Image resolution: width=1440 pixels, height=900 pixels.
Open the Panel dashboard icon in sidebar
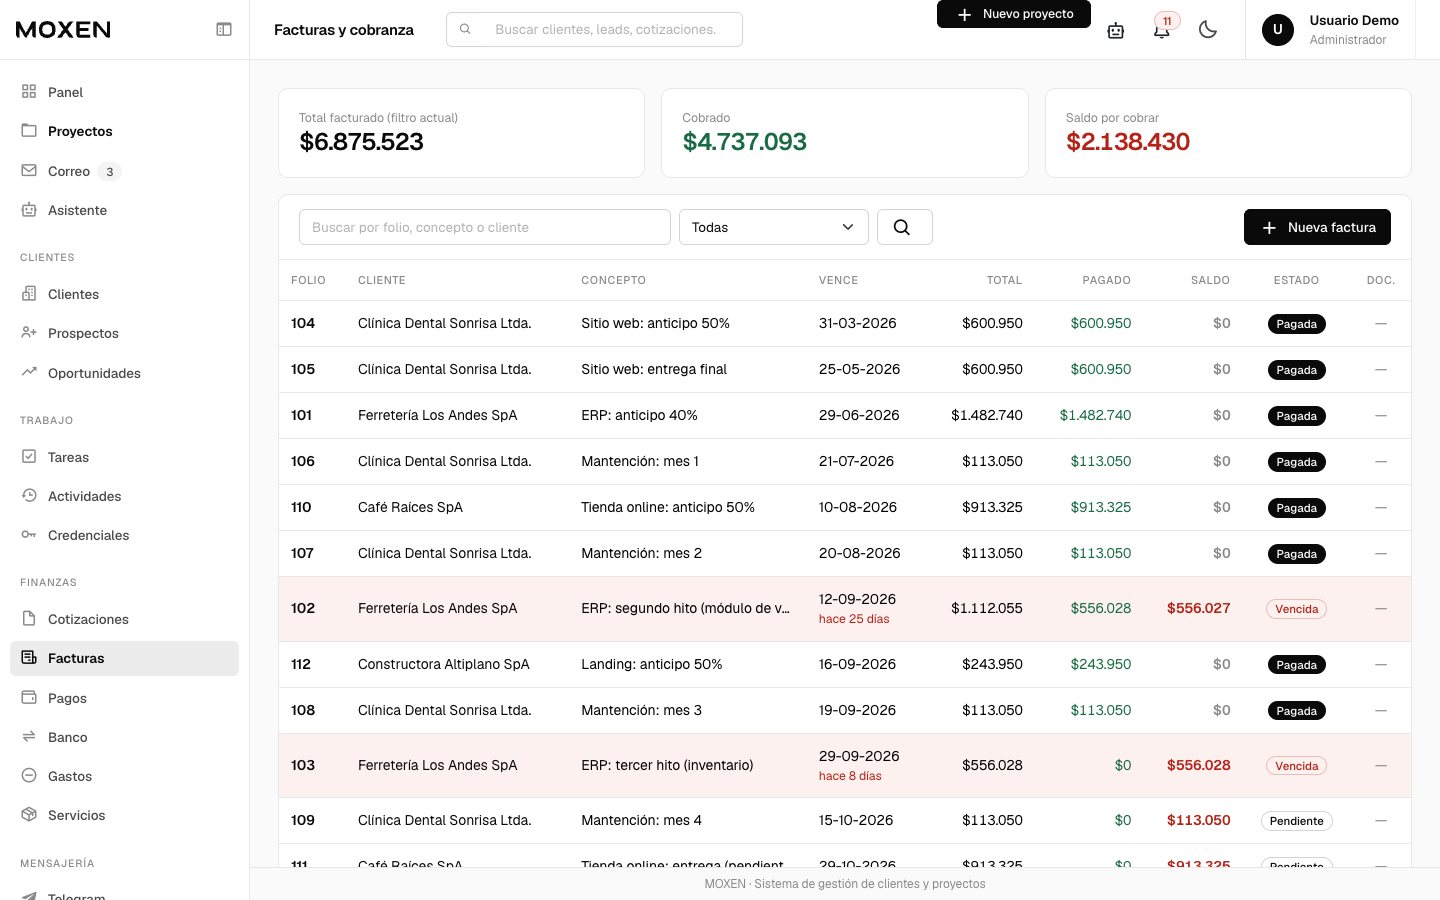pos(29,92)
